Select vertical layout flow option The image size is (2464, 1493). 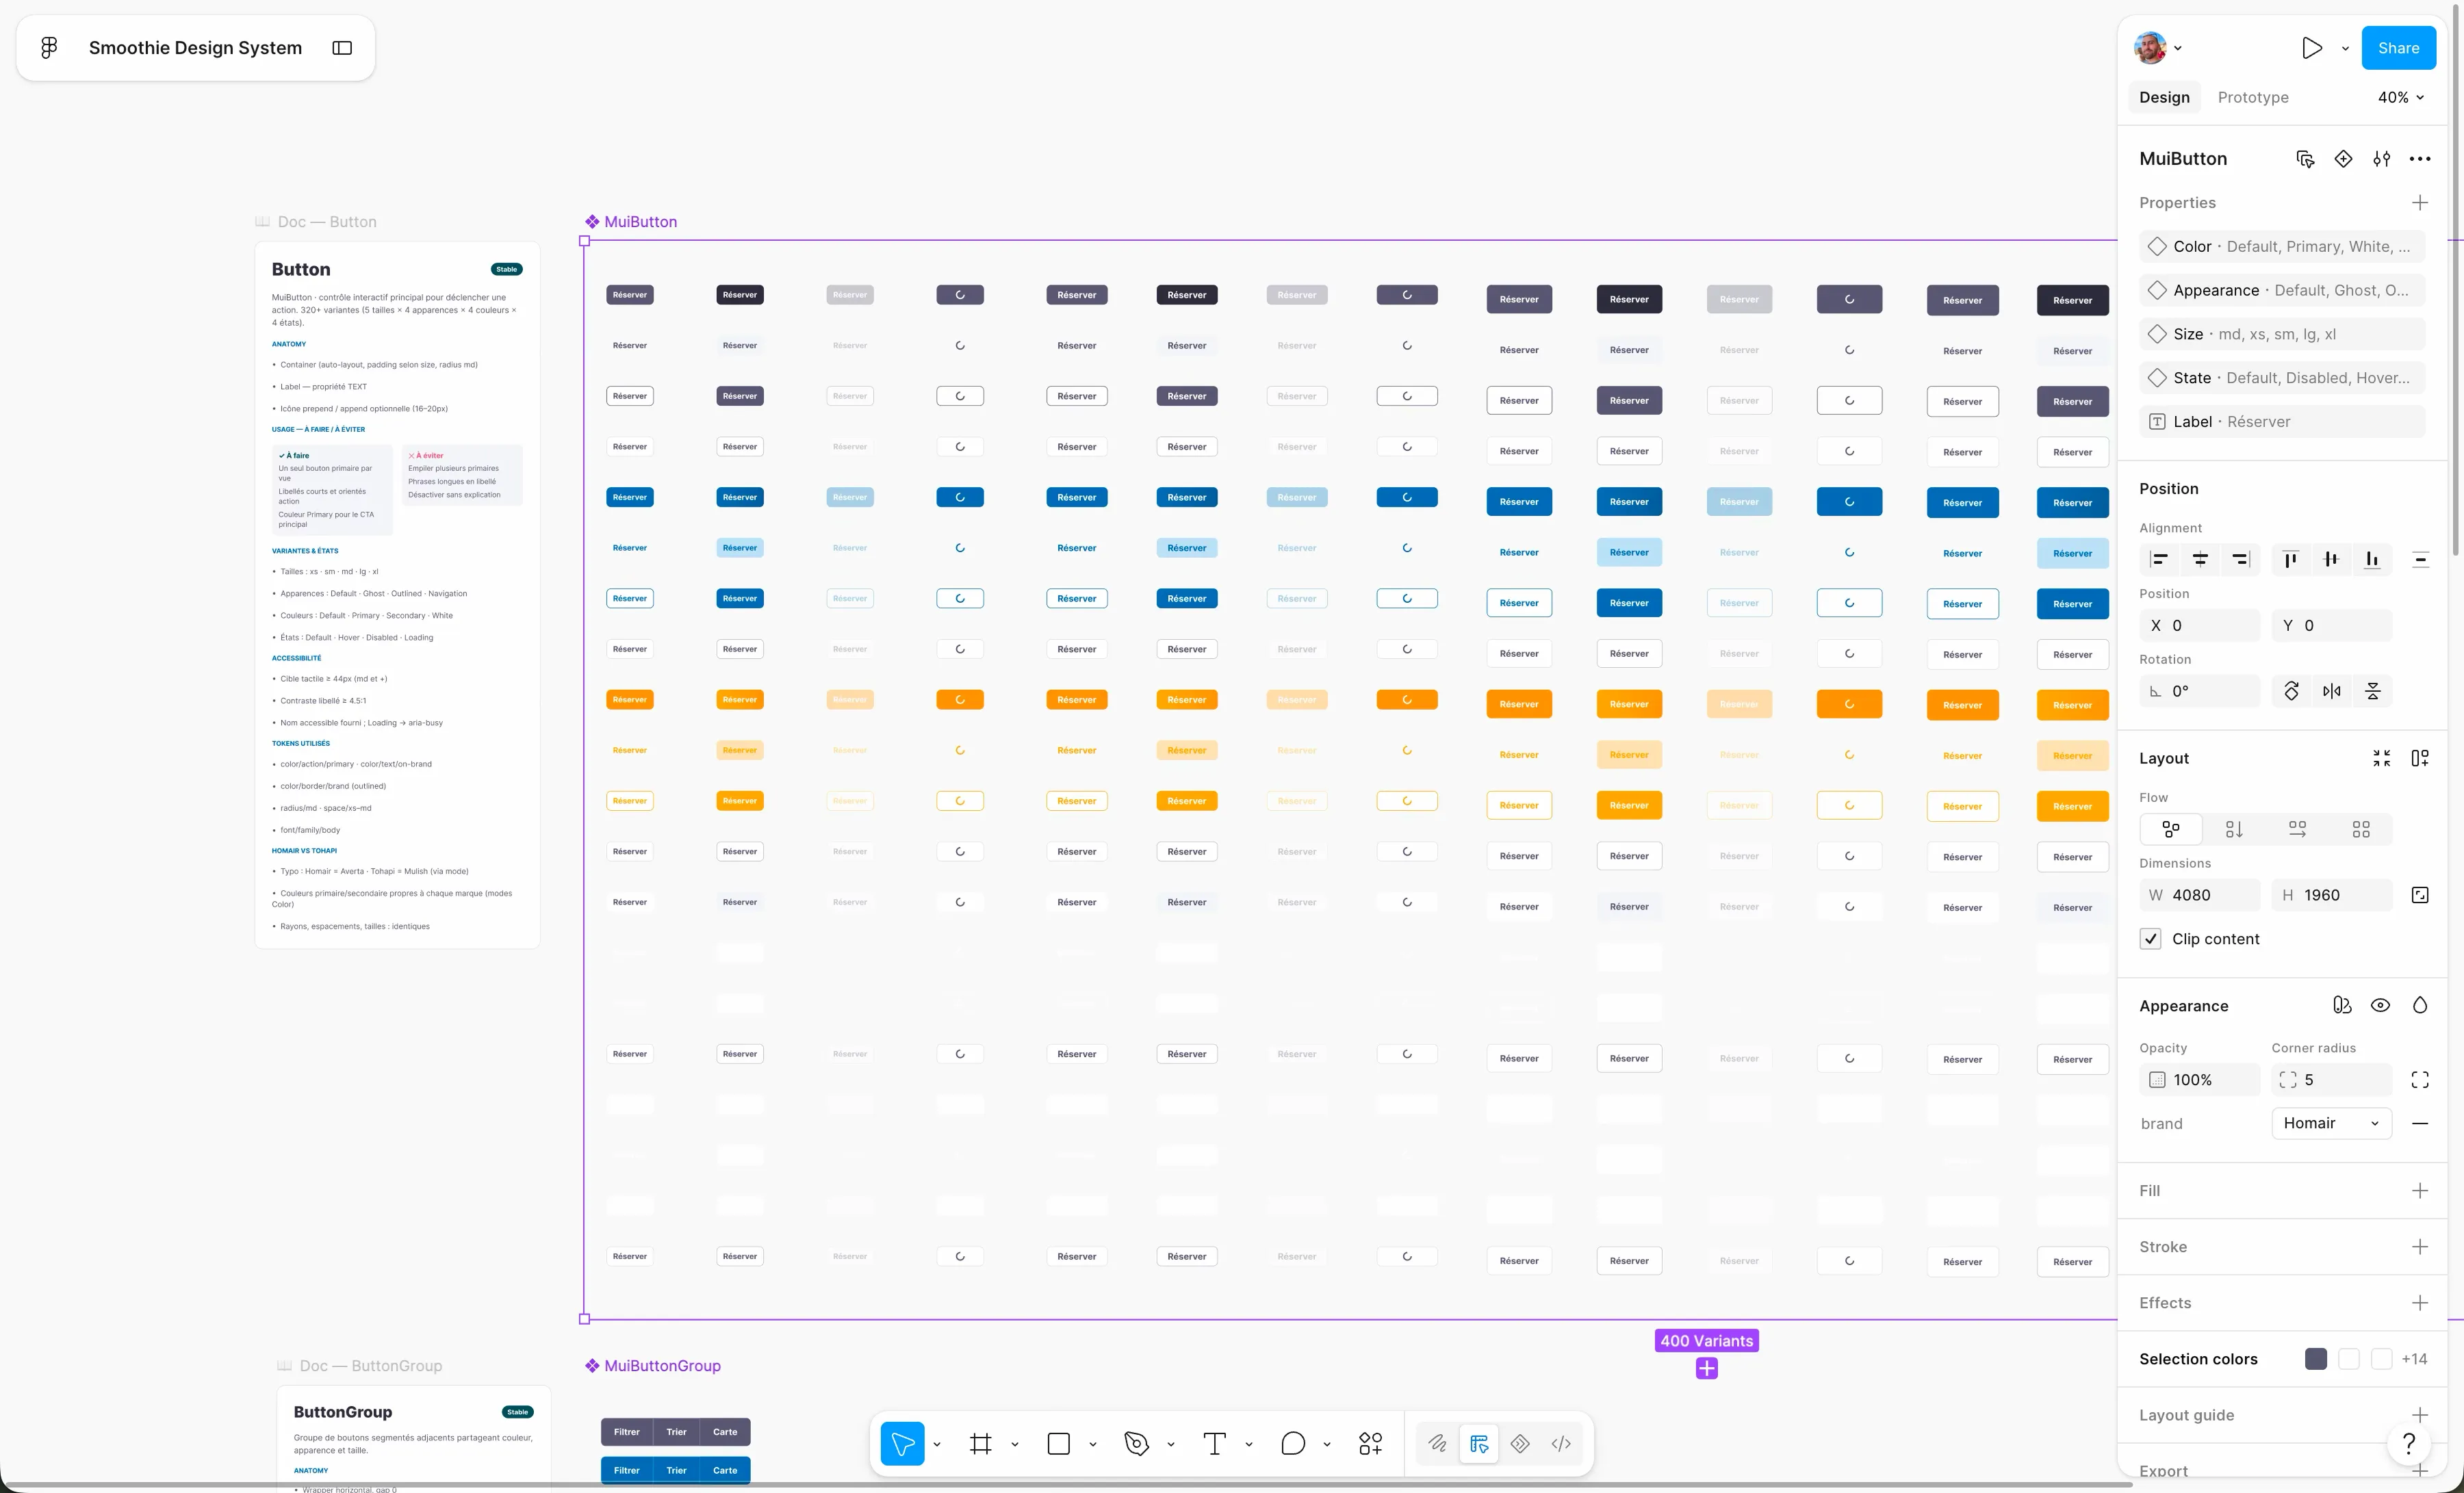pos(2233,828)
